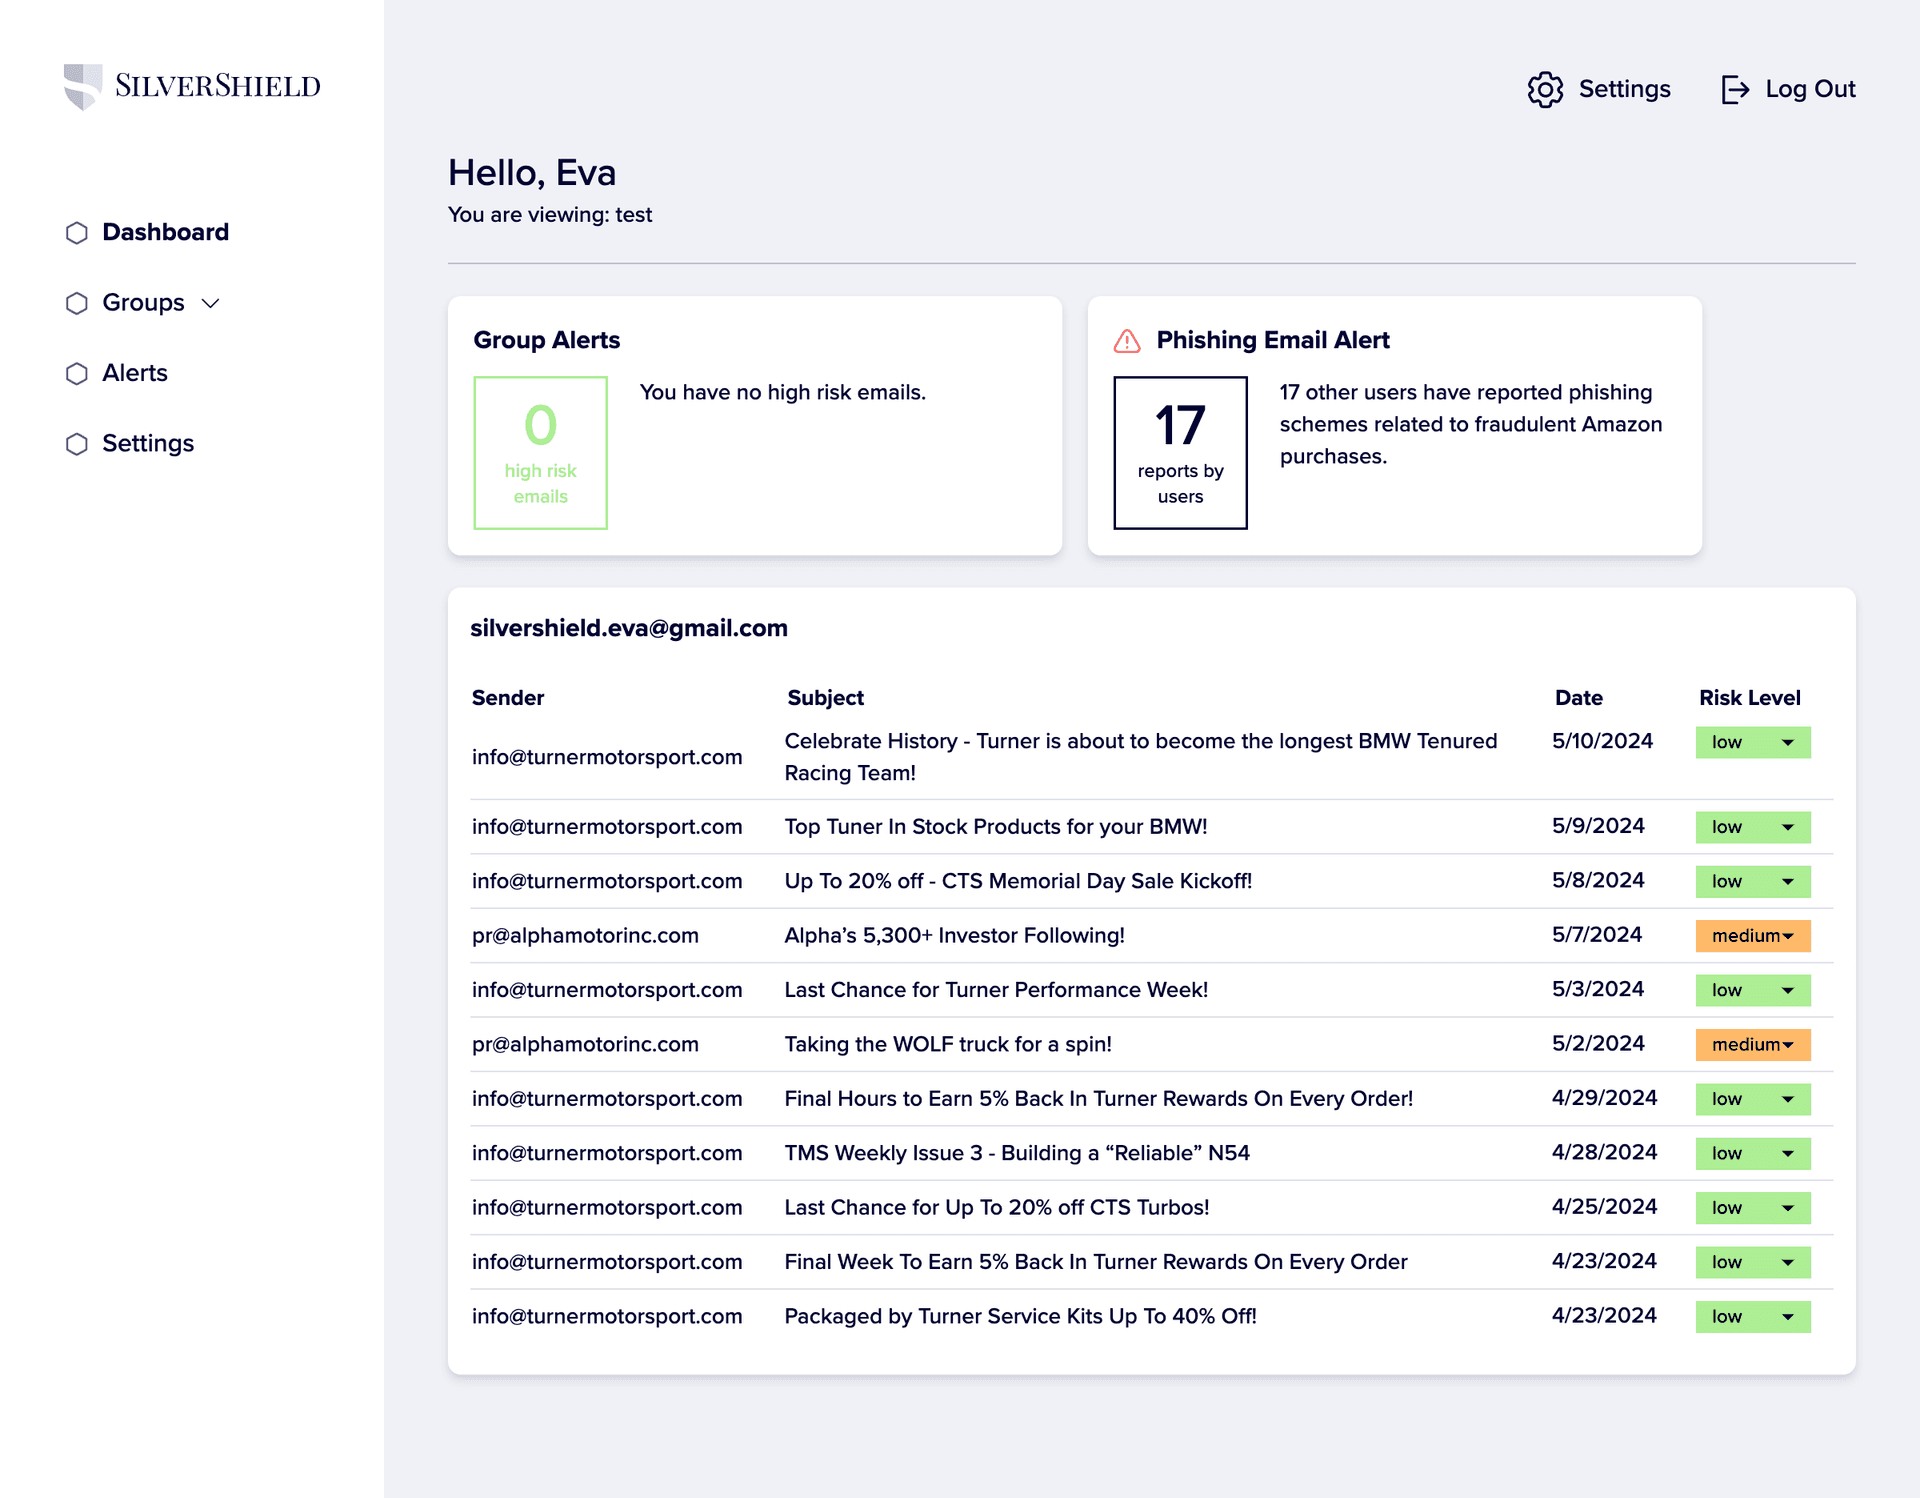Click the 5/7/2024 date cell
1920x1498 pixels.
pos(1597,935)
